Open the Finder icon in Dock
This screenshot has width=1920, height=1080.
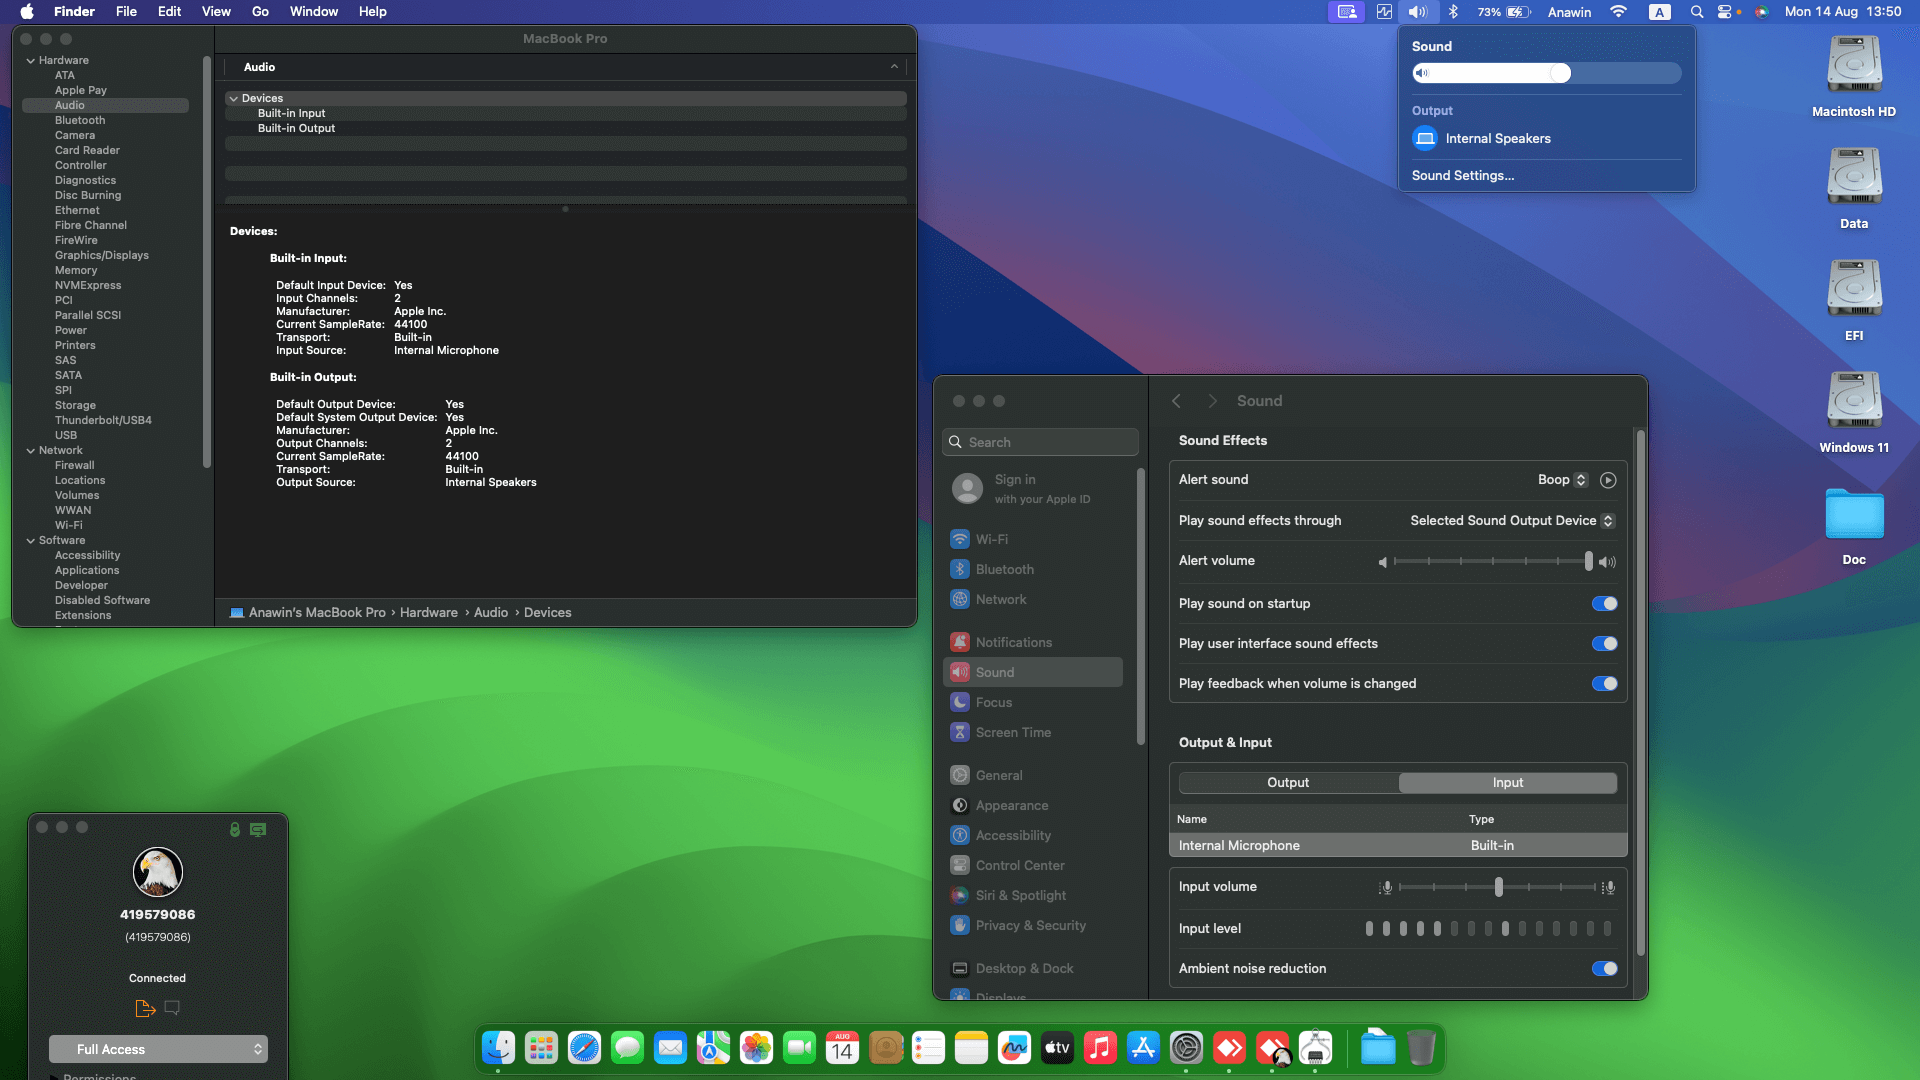pyautogui.click(x=498, y=1048)
